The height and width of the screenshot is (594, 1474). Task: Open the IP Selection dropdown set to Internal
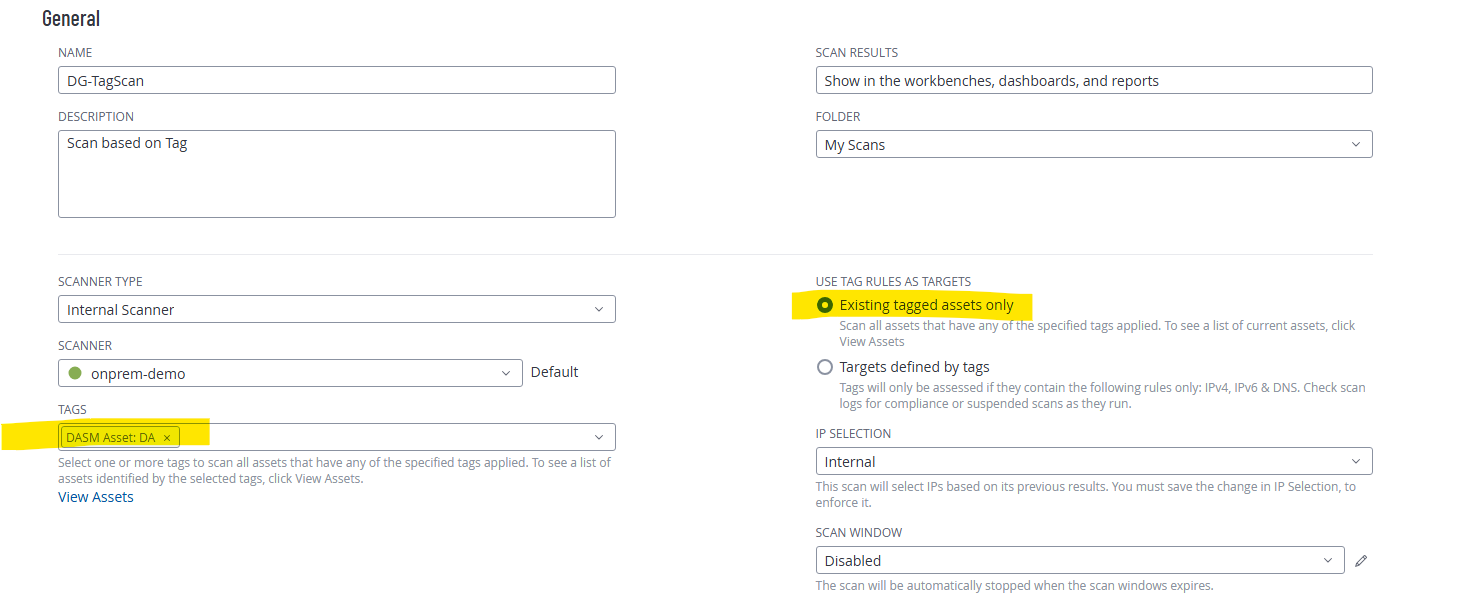coord(1093,462)
